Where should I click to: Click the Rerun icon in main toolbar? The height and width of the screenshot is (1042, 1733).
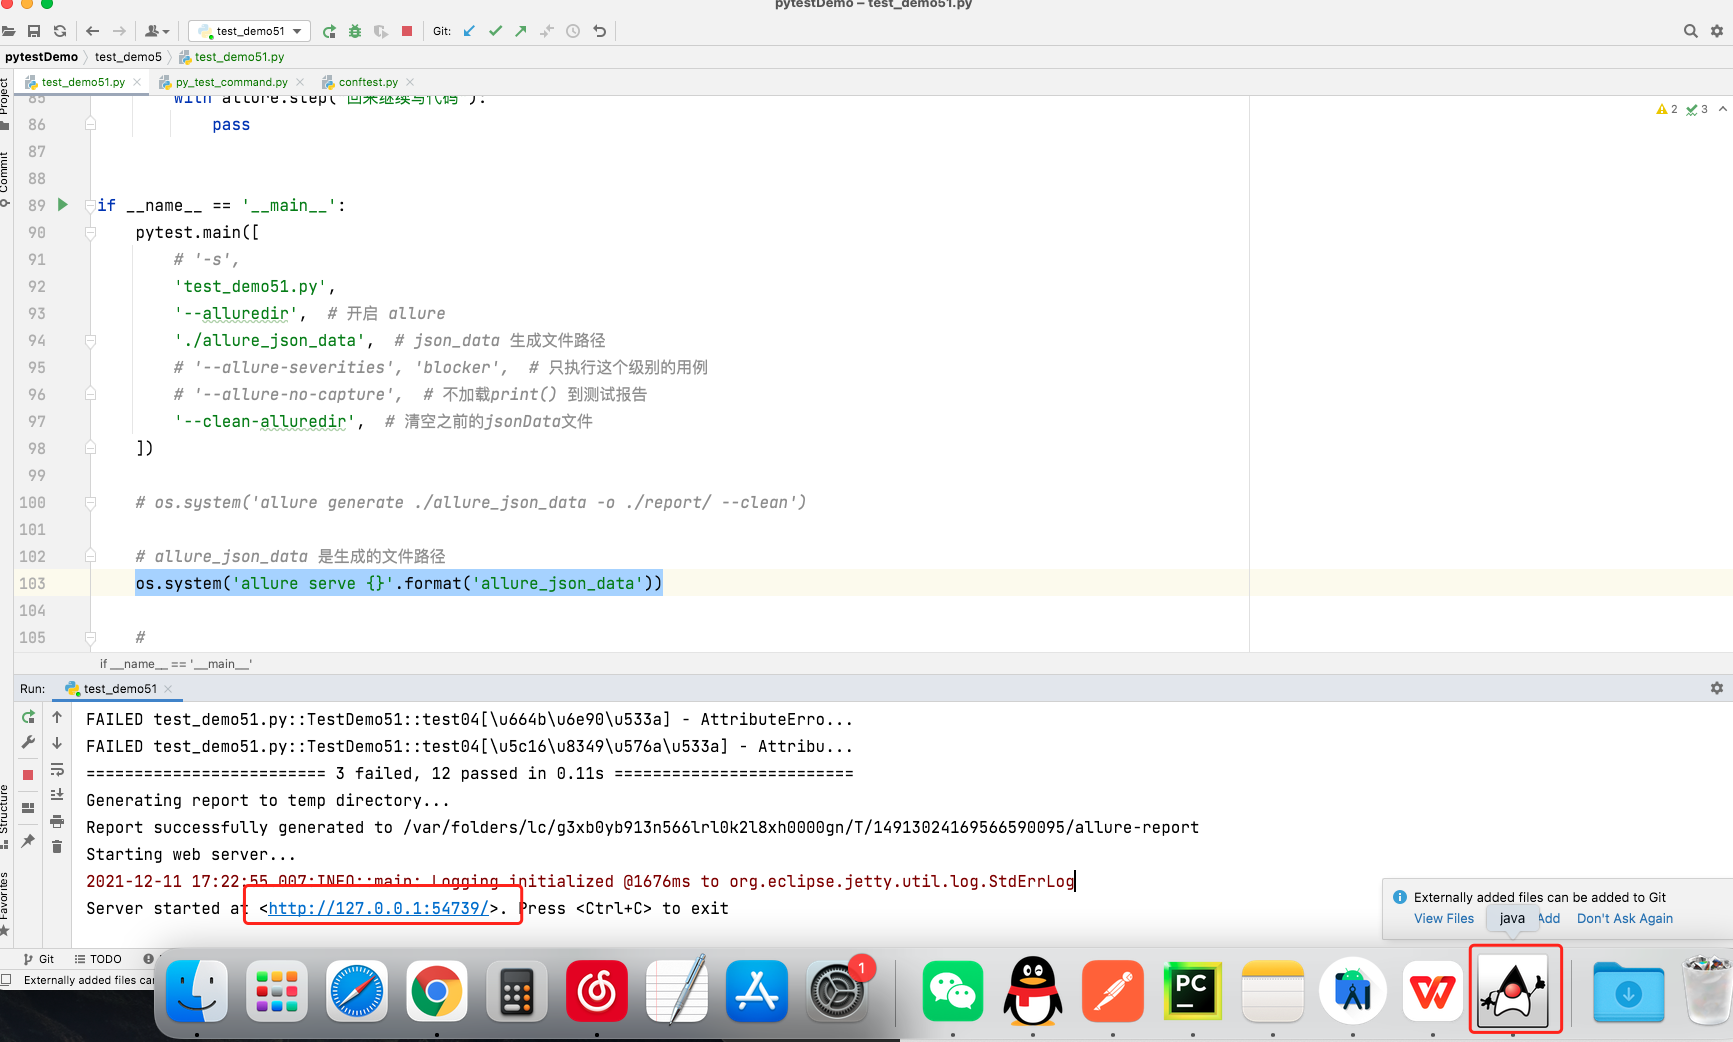[x=329, y=31]
